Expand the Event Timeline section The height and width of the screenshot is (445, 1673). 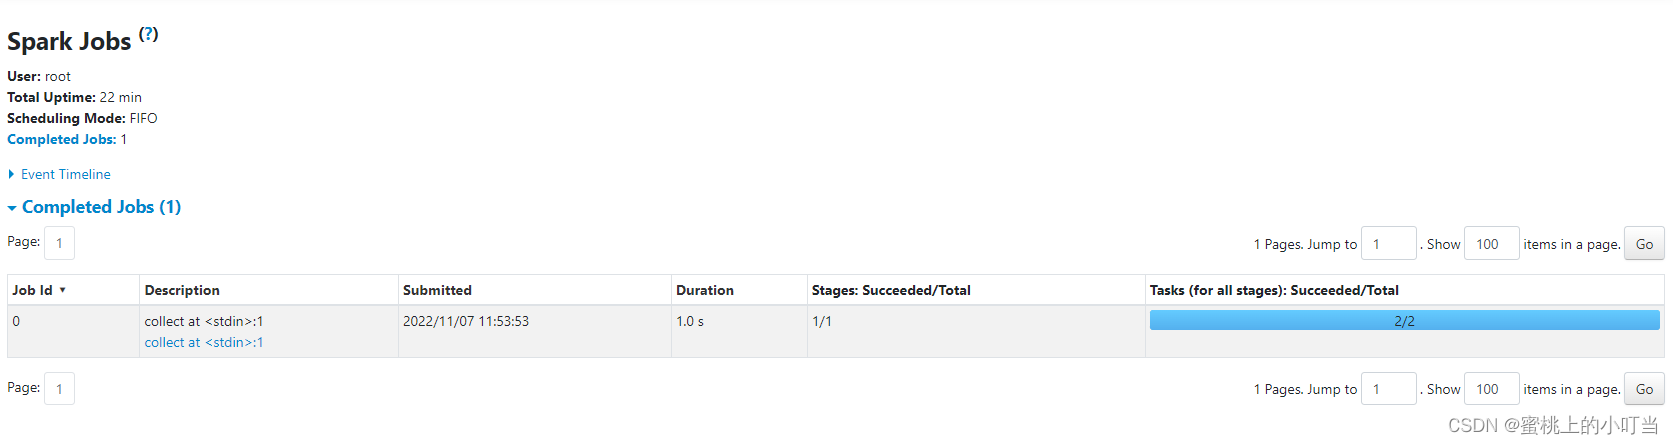point(65,174)
